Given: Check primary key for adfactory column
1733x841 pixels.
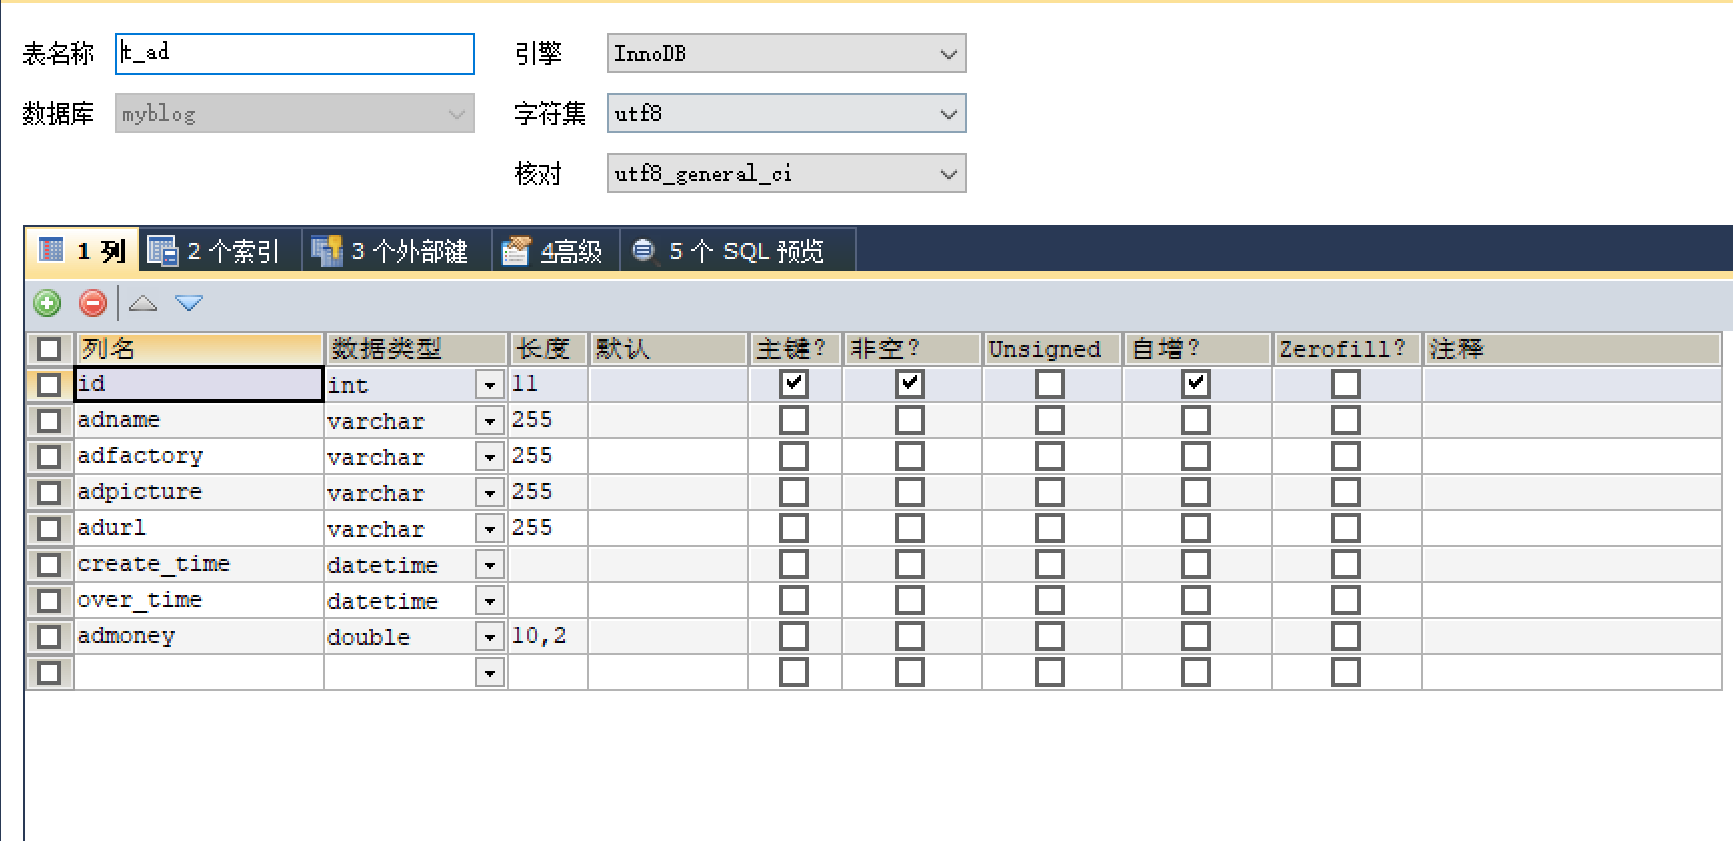Looking at the screenshot, I should coord(794,456).
